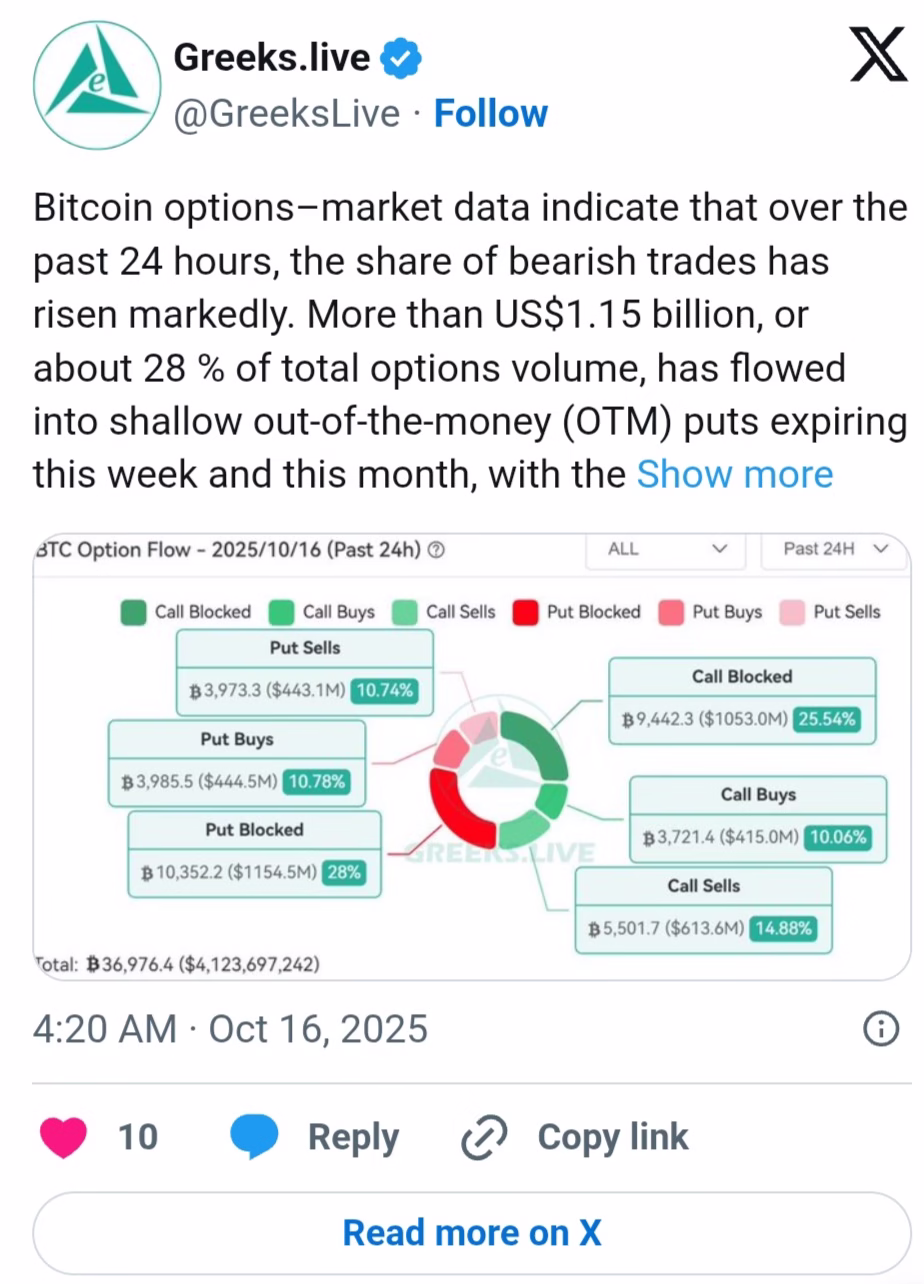Screen dimensions: 924x1284
Task: Open the @GreeksLive handle link
Action: tap(286, 114)
